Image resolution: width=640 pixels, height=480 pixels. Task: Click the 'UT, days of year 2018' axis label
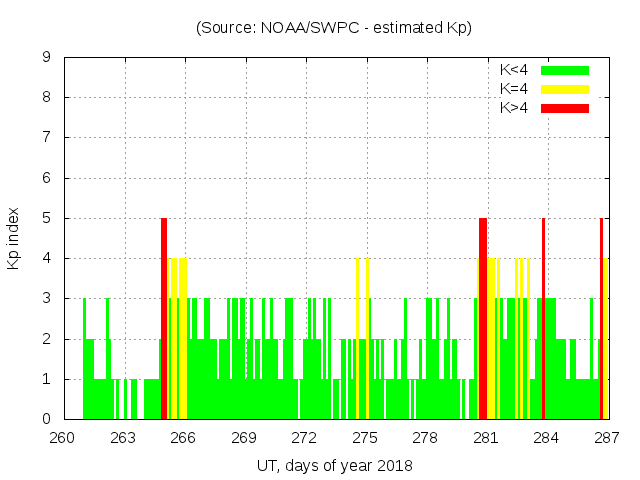(334, 465)
